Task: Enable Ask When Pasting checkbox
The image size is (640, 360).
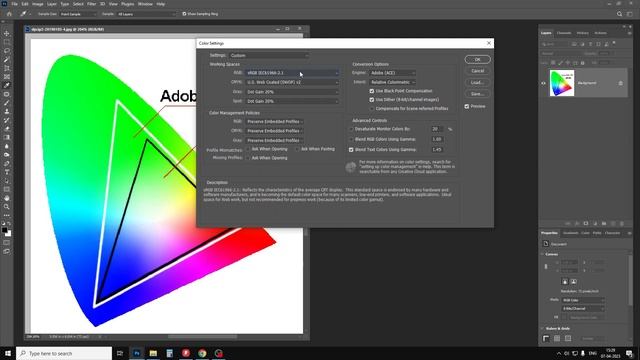Action: 297,149
